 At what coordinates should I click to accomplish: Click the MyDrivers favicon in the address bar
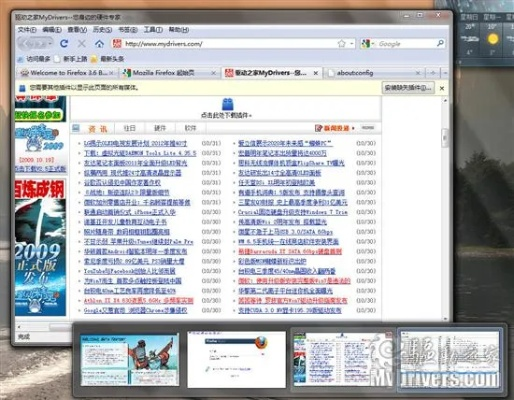[x=117, y=44]
